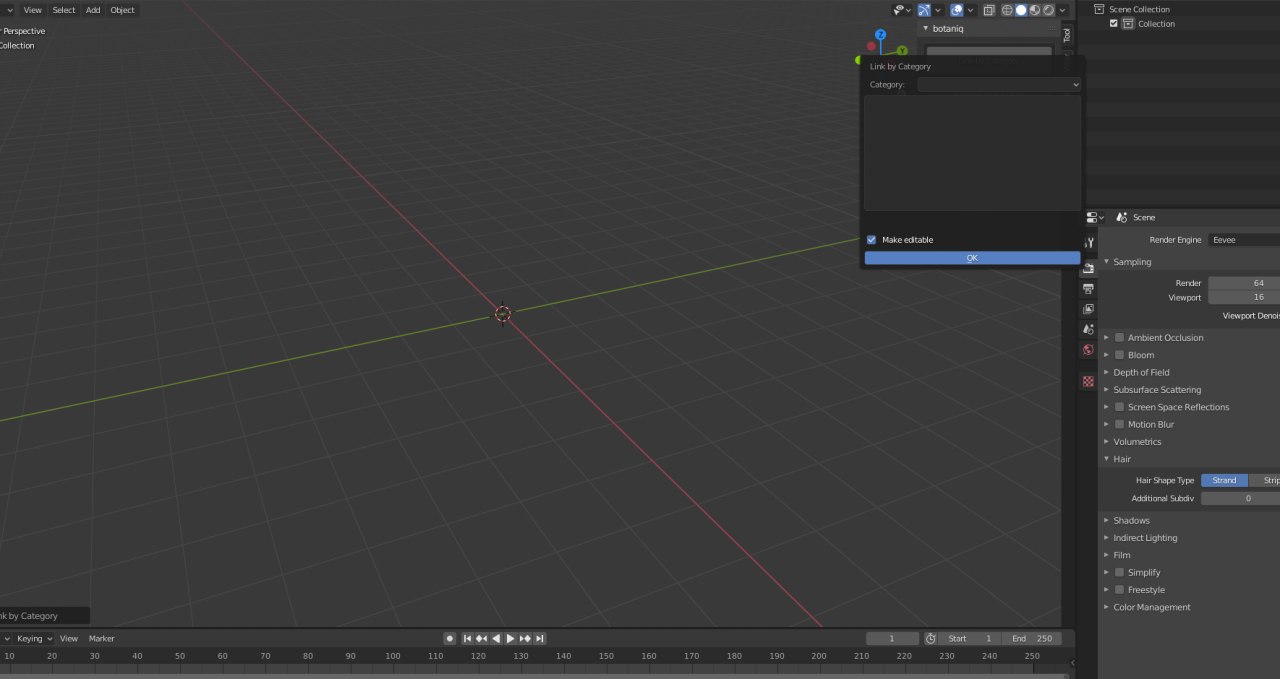The height and width of the screenshot is (679, 1280).
Task: Collapse the botaniq panel
Action: pos(926,29)
